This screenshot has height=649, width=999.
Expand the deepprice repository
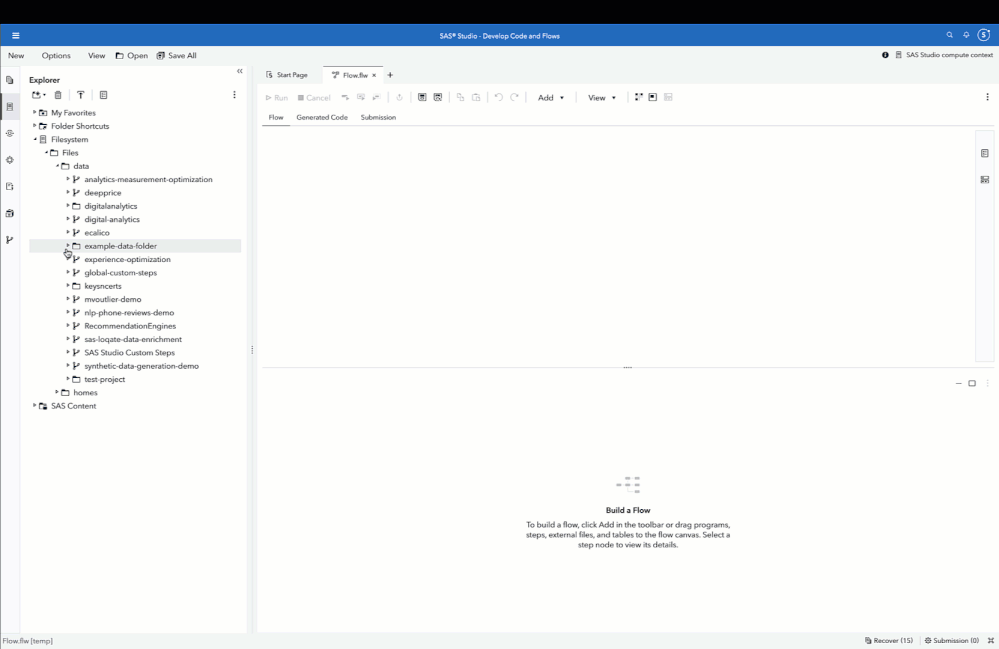68,192
